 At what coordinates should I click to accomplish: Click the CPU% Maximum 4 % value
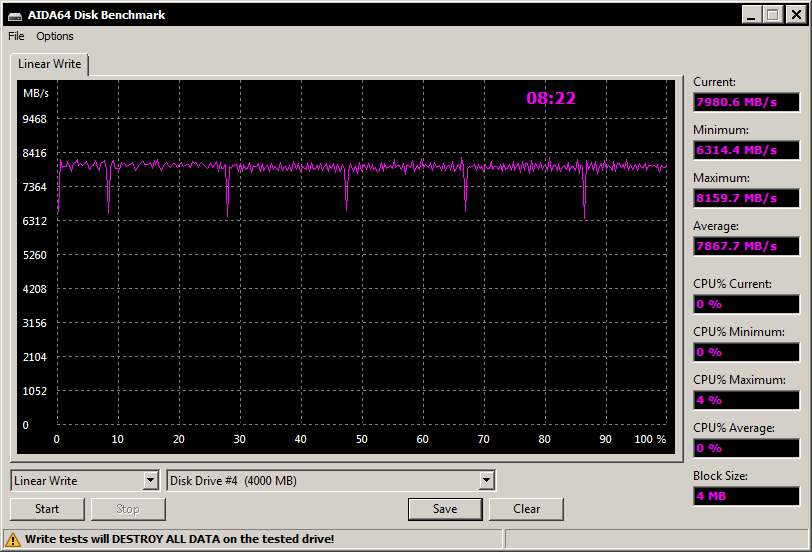tap(746, 400)
